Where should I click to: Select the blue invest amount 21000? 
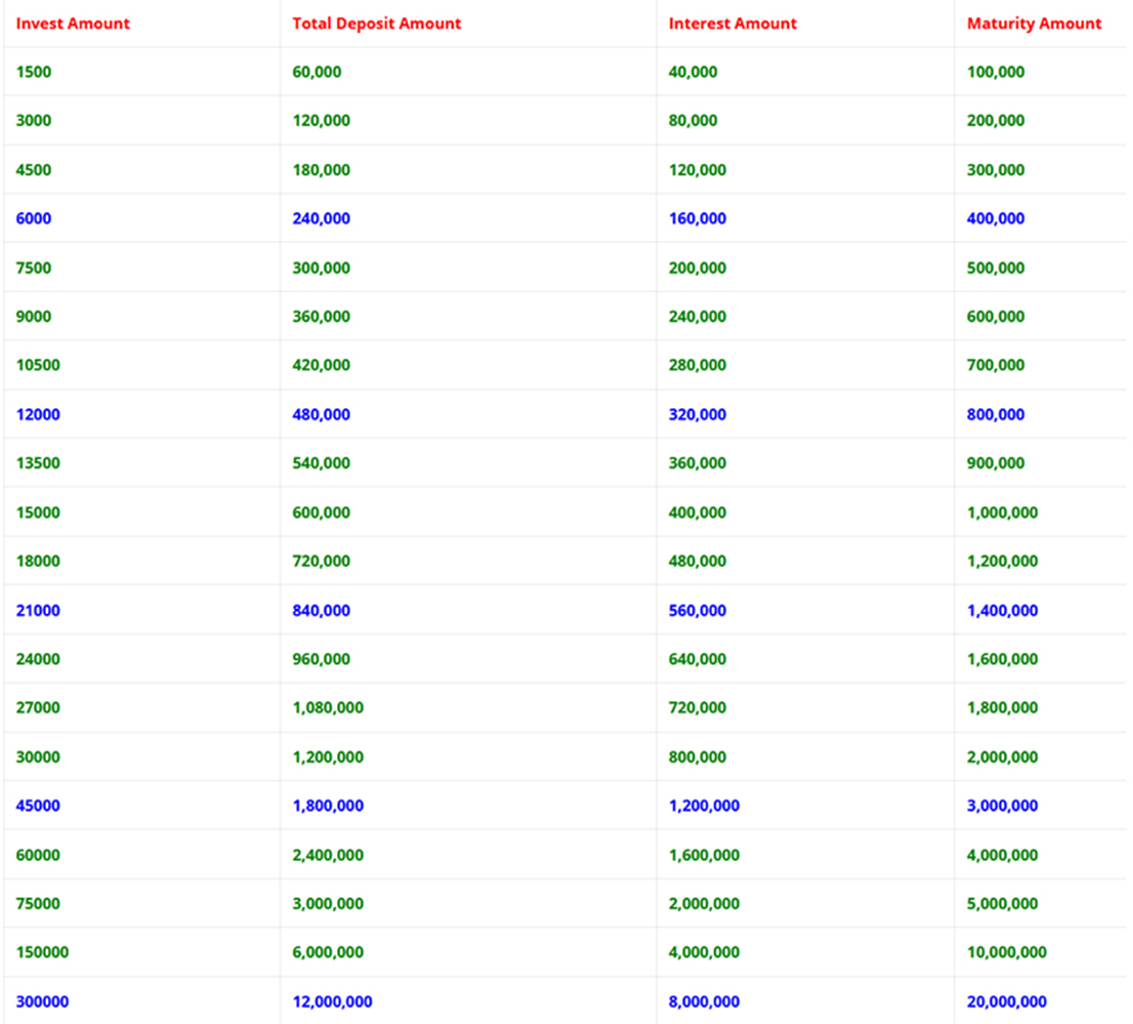click(x=38, y=610)
